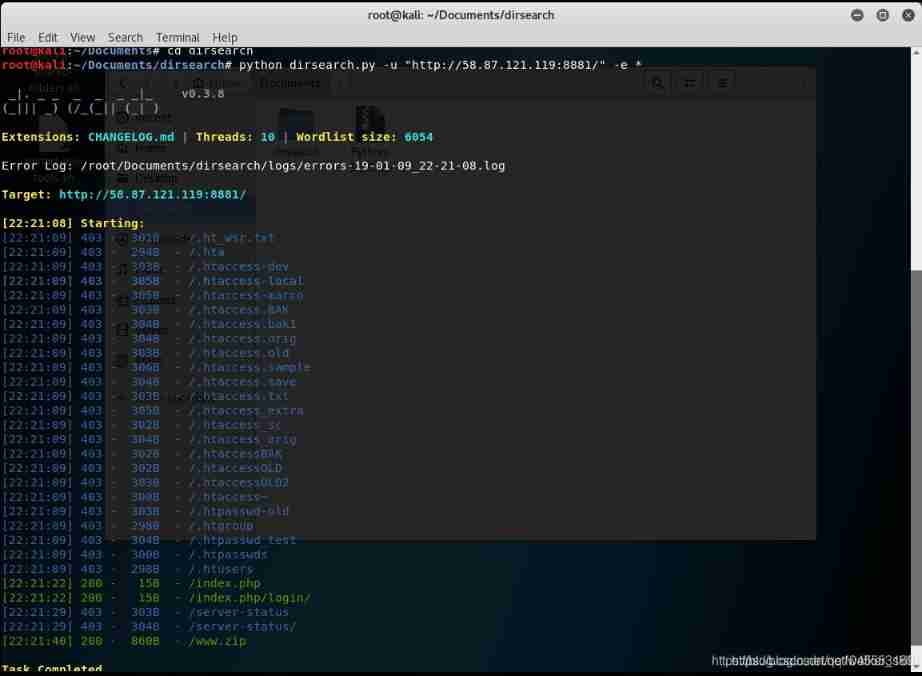The height and width of the screenshot is (676, 922).
Task: Minimize the terminal window
Action: point(858,15)
